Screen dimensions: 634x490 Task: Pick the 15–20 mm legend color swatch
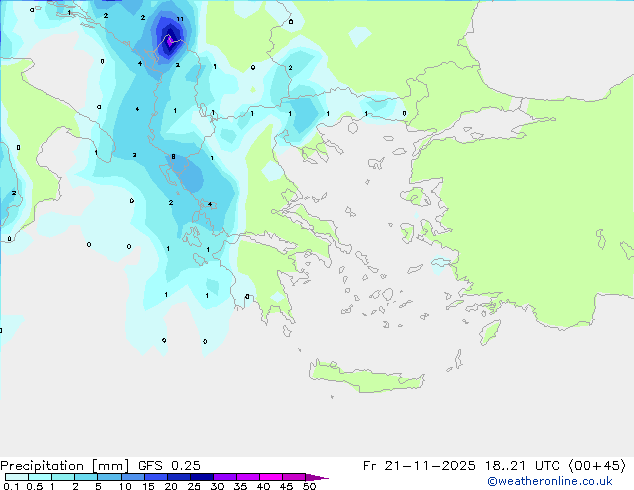(x=155, y=477)
